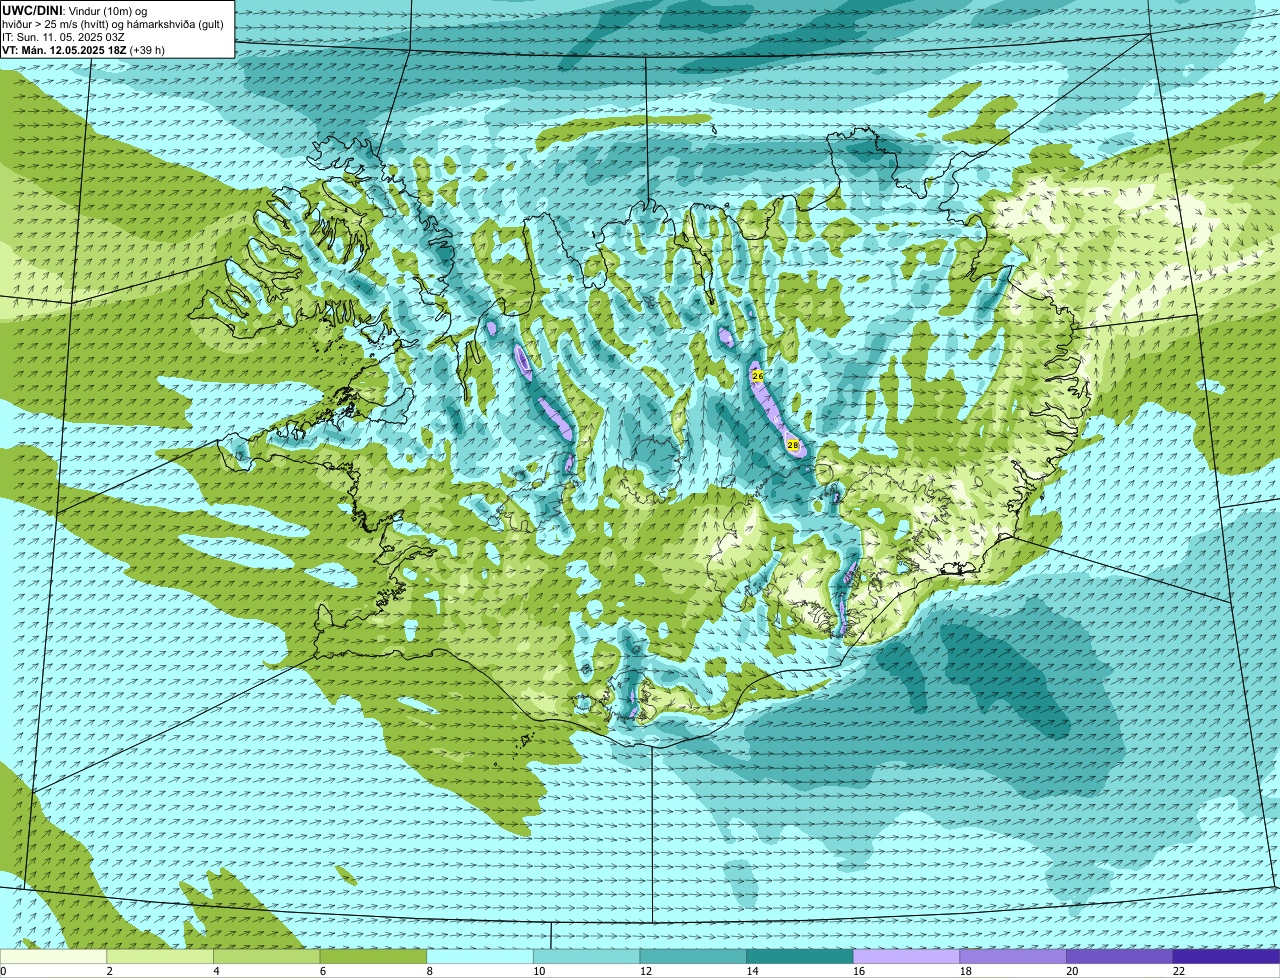The width and height of the screenshot is (1280, 978).
Task: Click the scale tick label 10
Action: click(x=539, y=971)
